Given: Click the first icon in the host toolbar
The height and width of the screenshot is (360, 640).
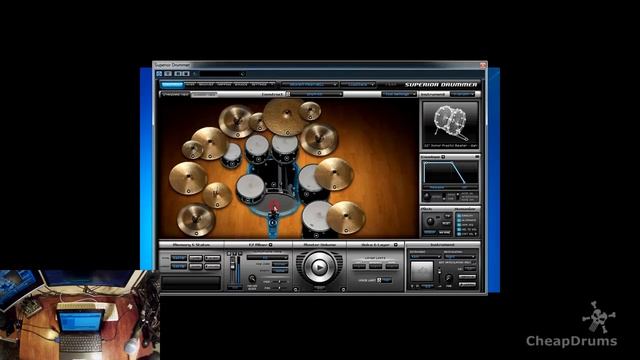Looking at the screenshot, I should click(160, 73).
